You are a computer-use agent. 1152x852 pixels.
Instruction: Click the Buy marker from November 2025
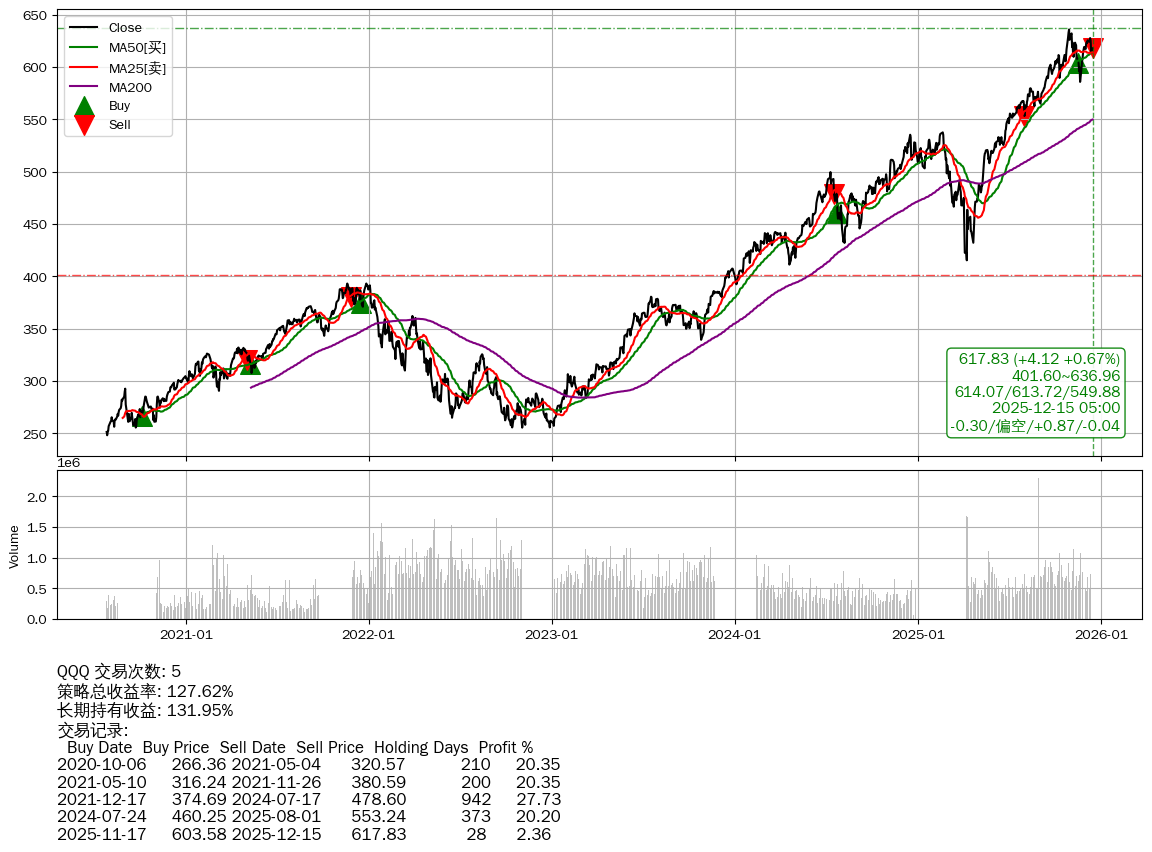(x=1077, y=64)
